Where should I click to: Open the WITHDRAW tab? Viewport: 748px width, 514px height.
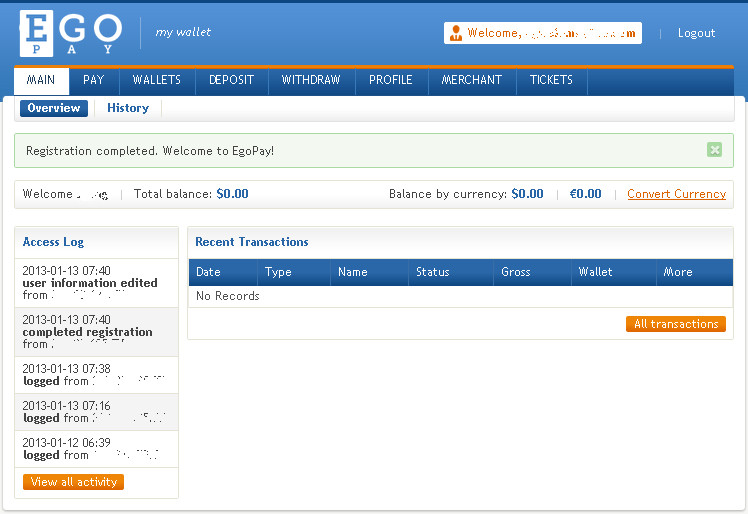[x=311, y=80]
